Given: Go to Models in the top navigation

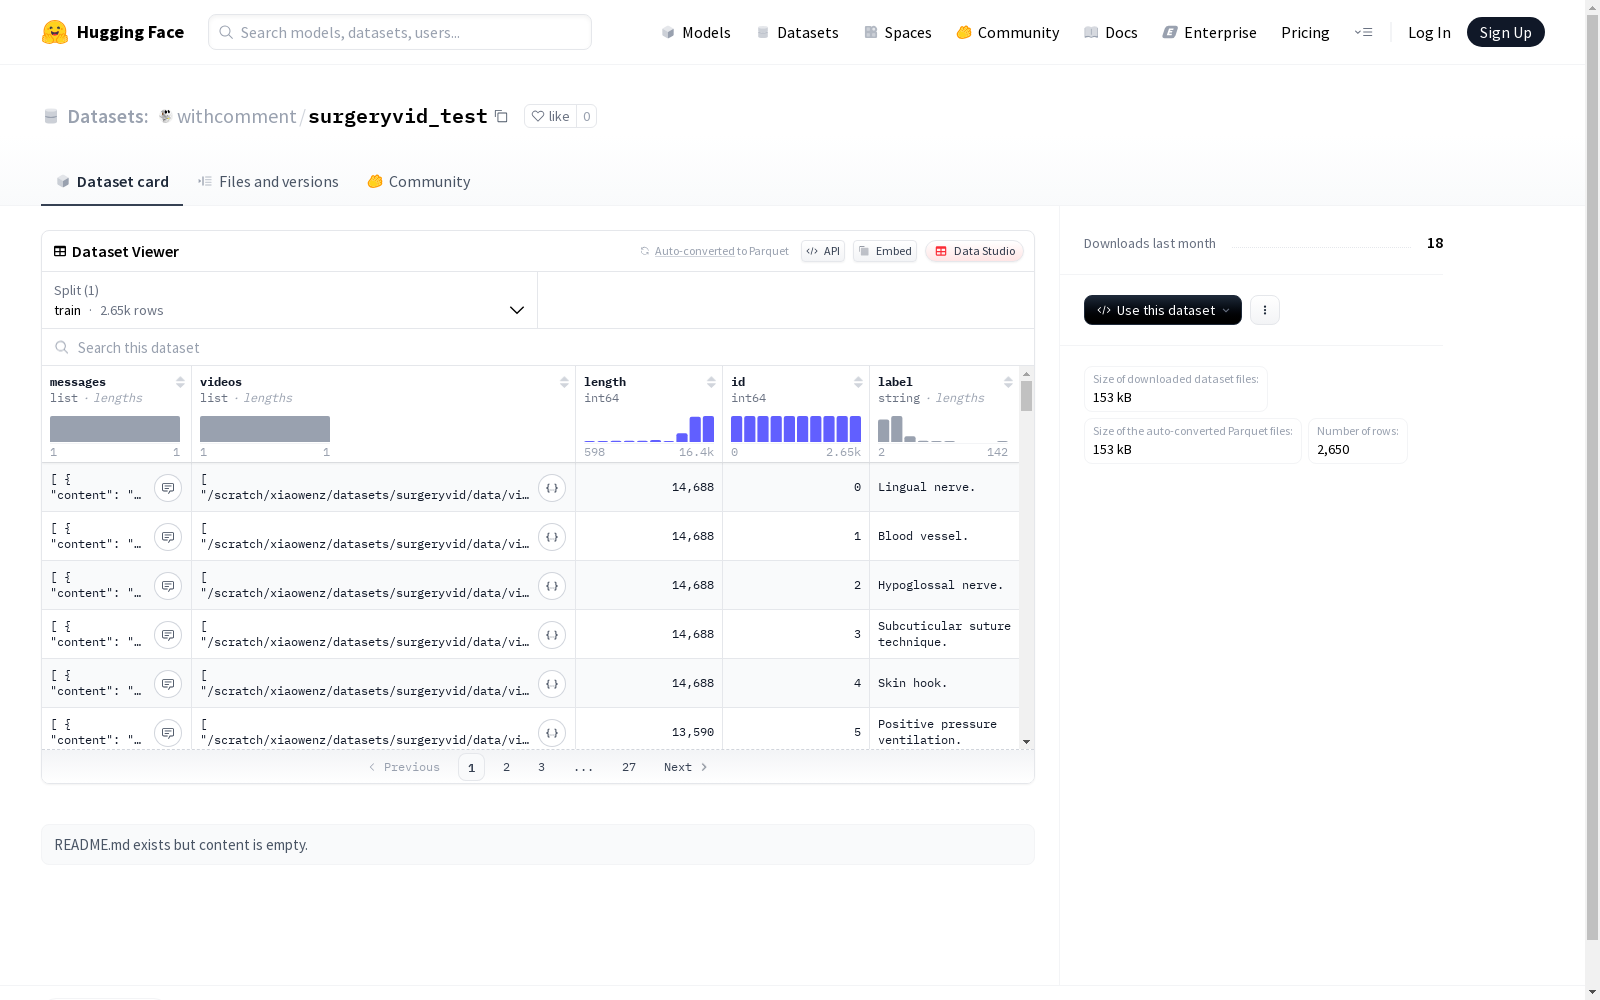Looking at the screenshot, I should pos(696,33).
